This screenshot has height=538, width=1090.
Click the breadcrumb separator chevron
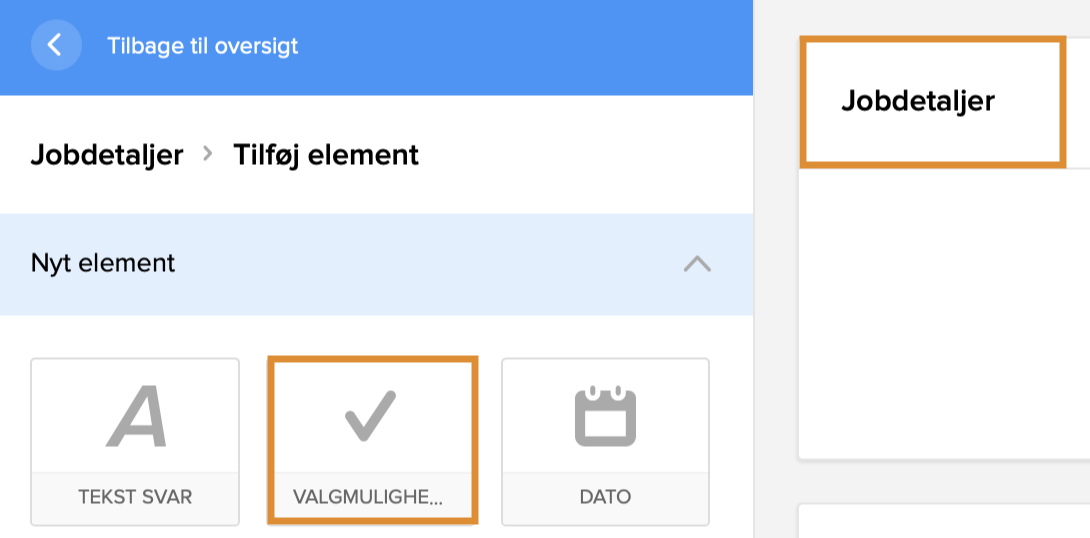(208, 154)
